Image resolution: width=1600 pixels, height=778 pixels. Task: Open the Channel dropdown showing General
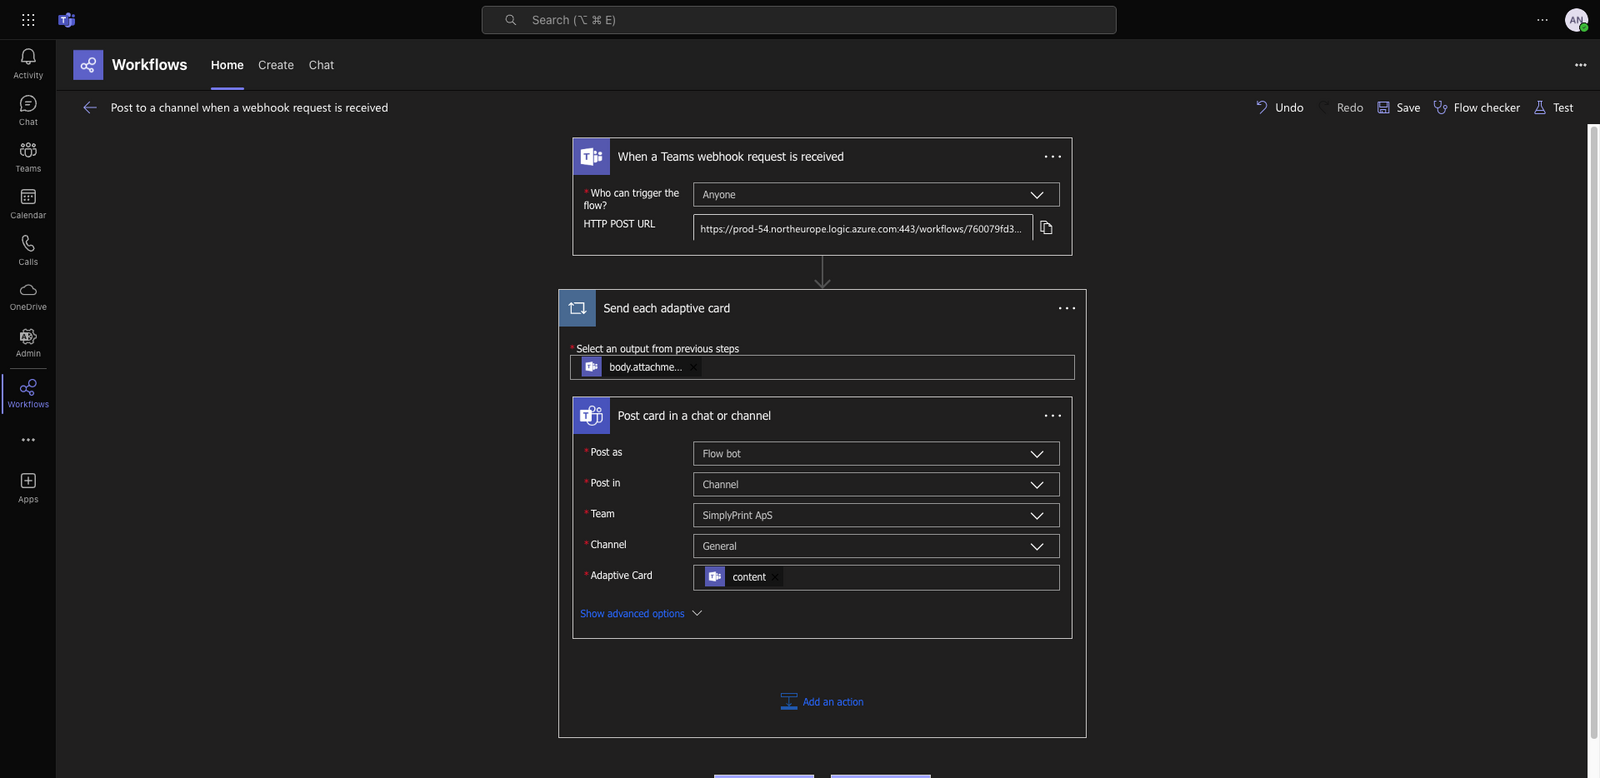point(876,546)
